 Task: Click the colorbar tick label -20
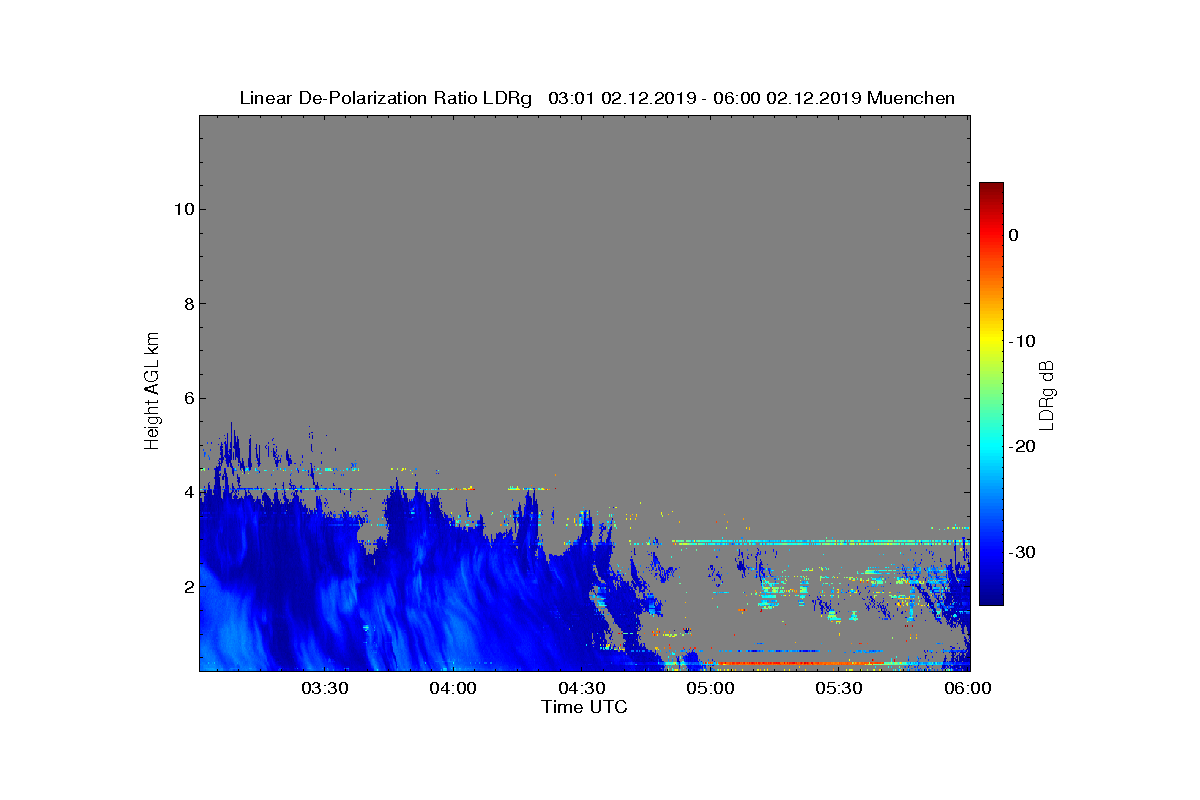(x=1021, y=446)
